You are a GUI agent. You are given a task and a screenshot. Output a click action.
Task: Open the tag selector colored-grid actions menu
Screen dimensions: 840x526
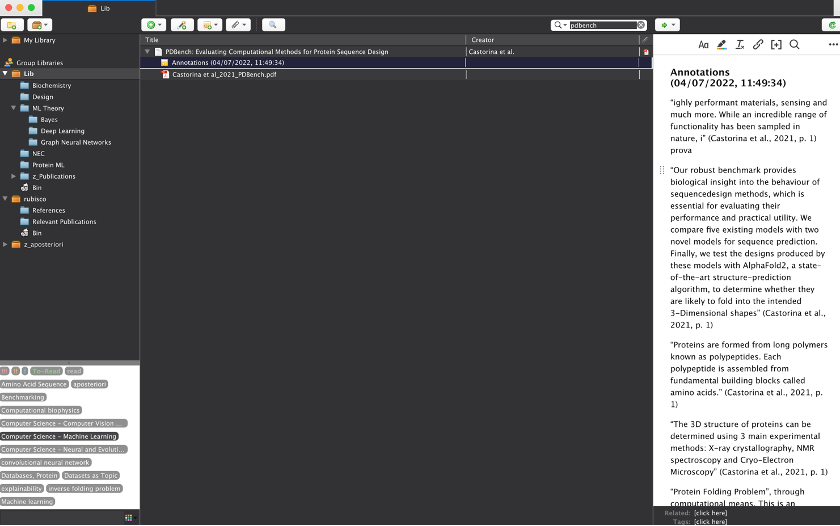129,517
